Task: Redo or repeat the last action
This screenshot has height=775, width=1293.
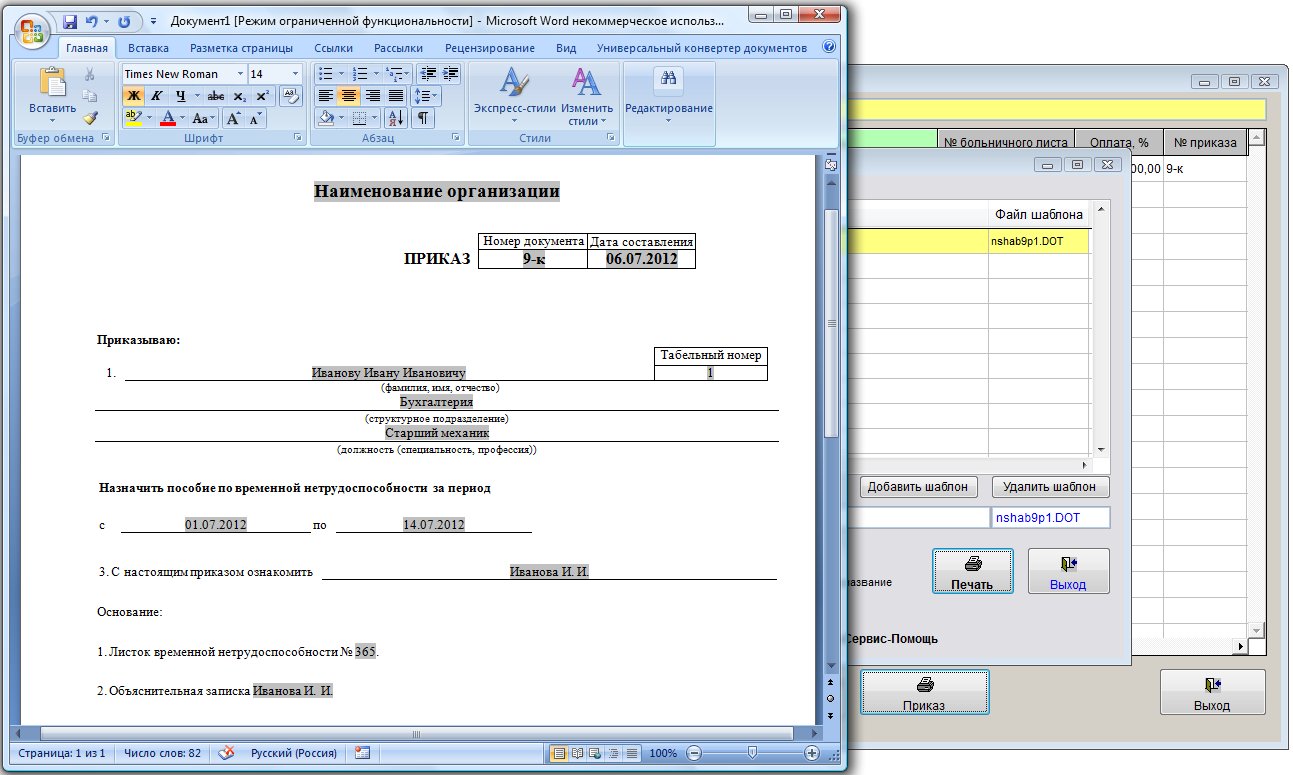Action: pyautogui.click(x=124, y=21)
